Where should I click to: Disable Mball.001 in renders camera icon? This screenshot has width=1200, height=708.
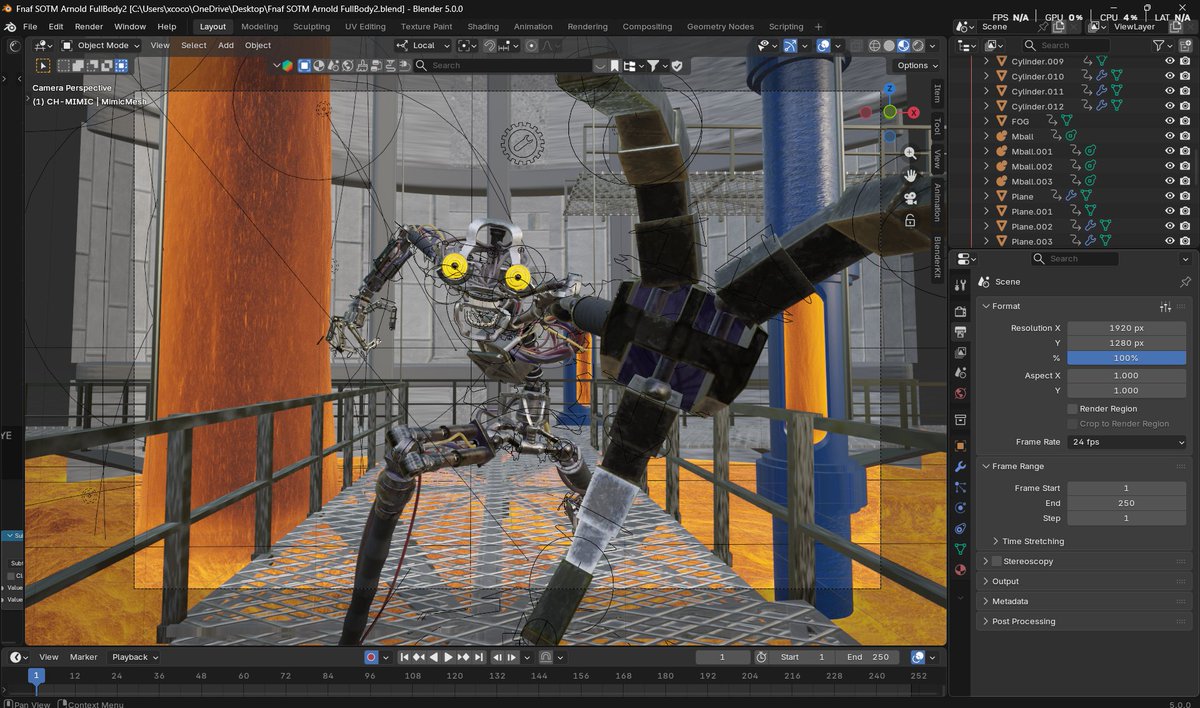[1186, 151]
